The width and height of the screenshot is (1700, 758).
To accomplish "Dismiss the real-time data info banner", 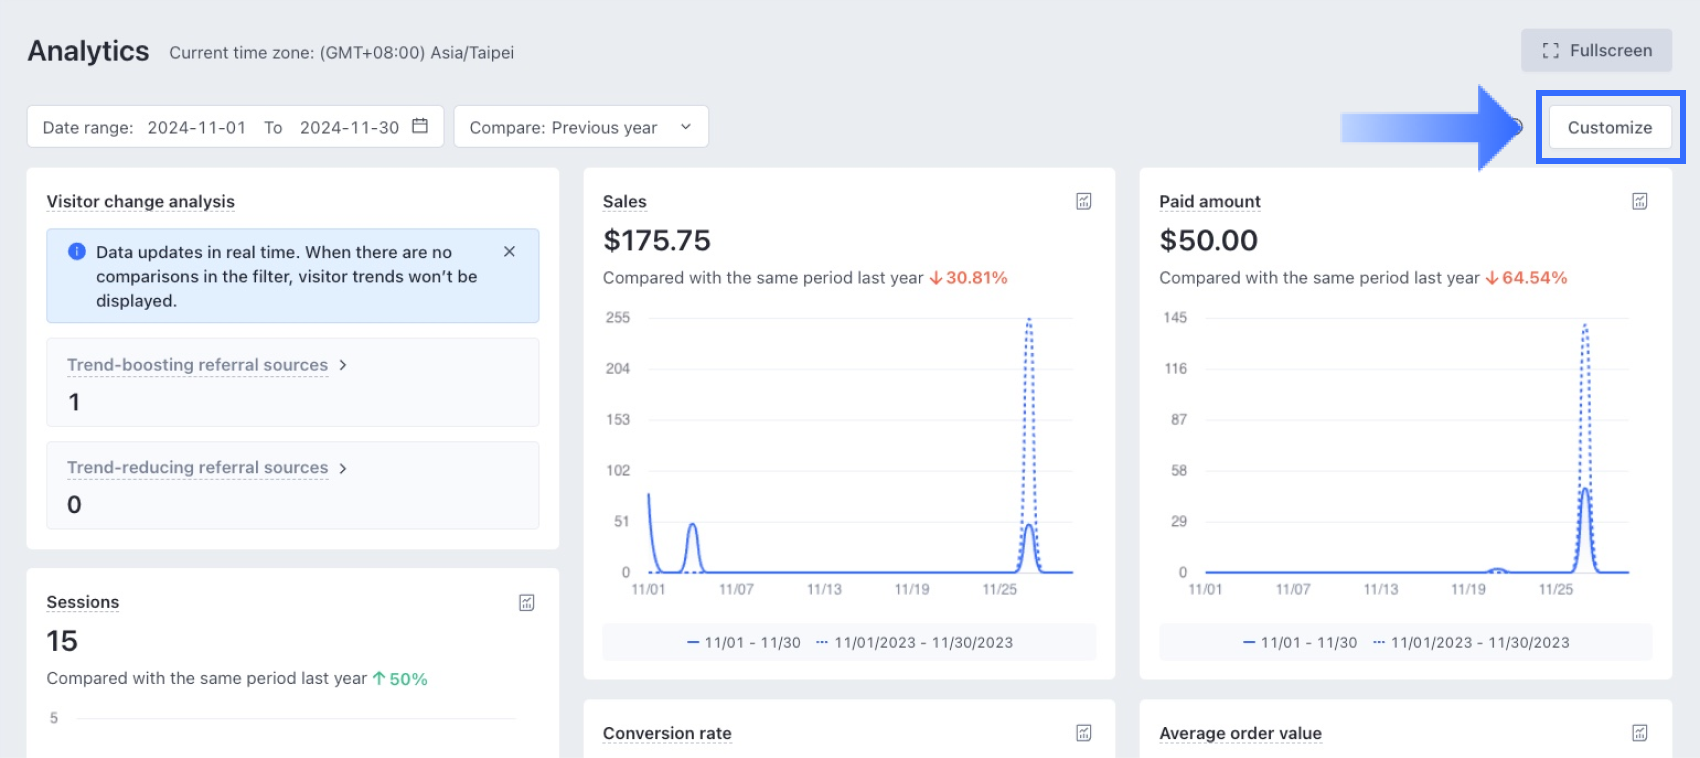I will point(509,252).
